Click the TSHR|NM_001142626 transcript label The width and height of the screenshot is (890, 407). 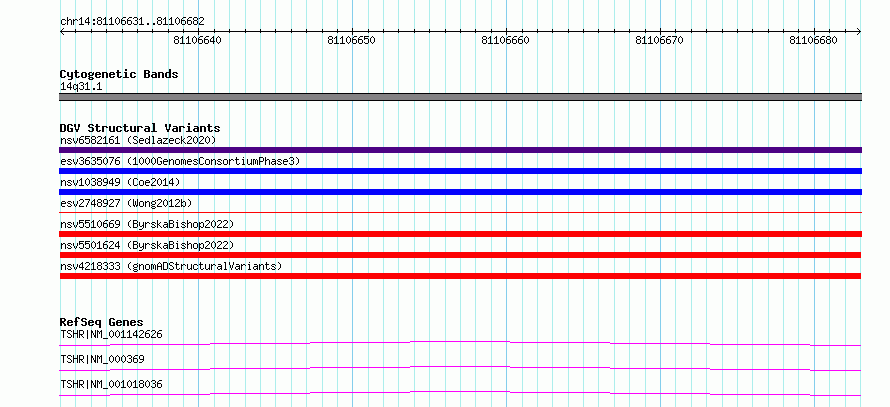(111, 334)
